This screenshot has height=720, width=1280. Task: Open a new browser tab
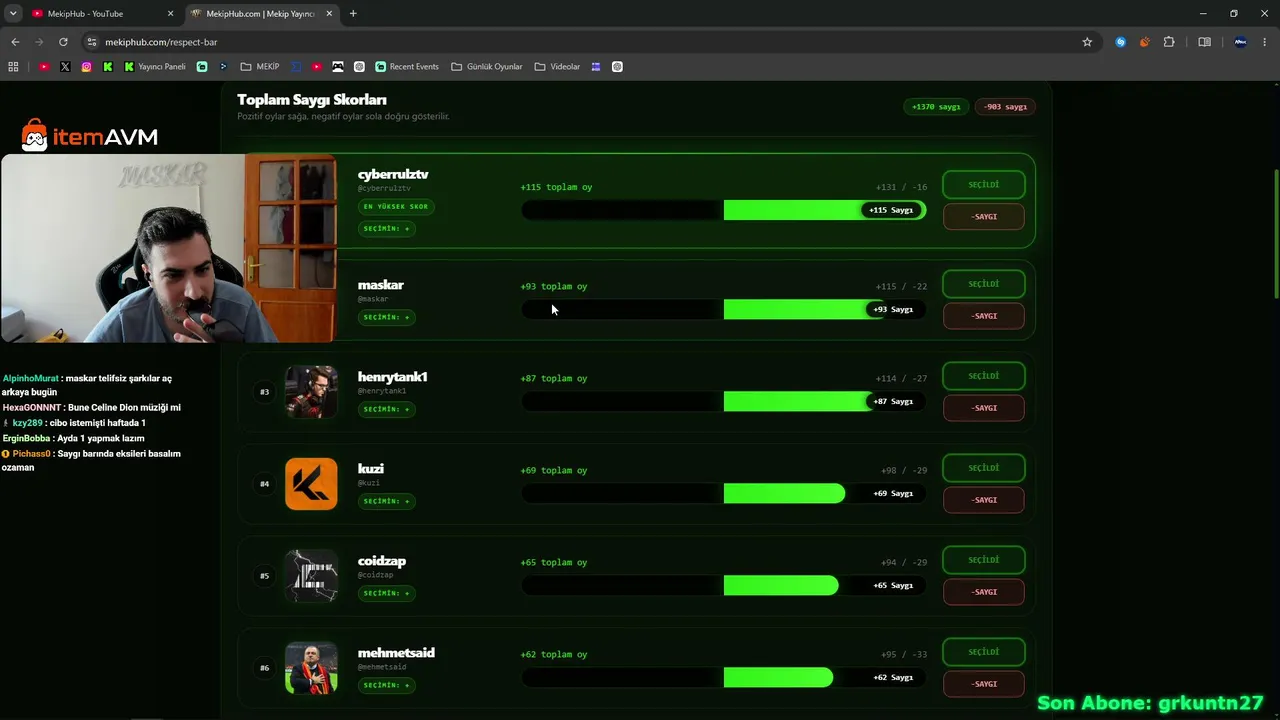[353, 14]
